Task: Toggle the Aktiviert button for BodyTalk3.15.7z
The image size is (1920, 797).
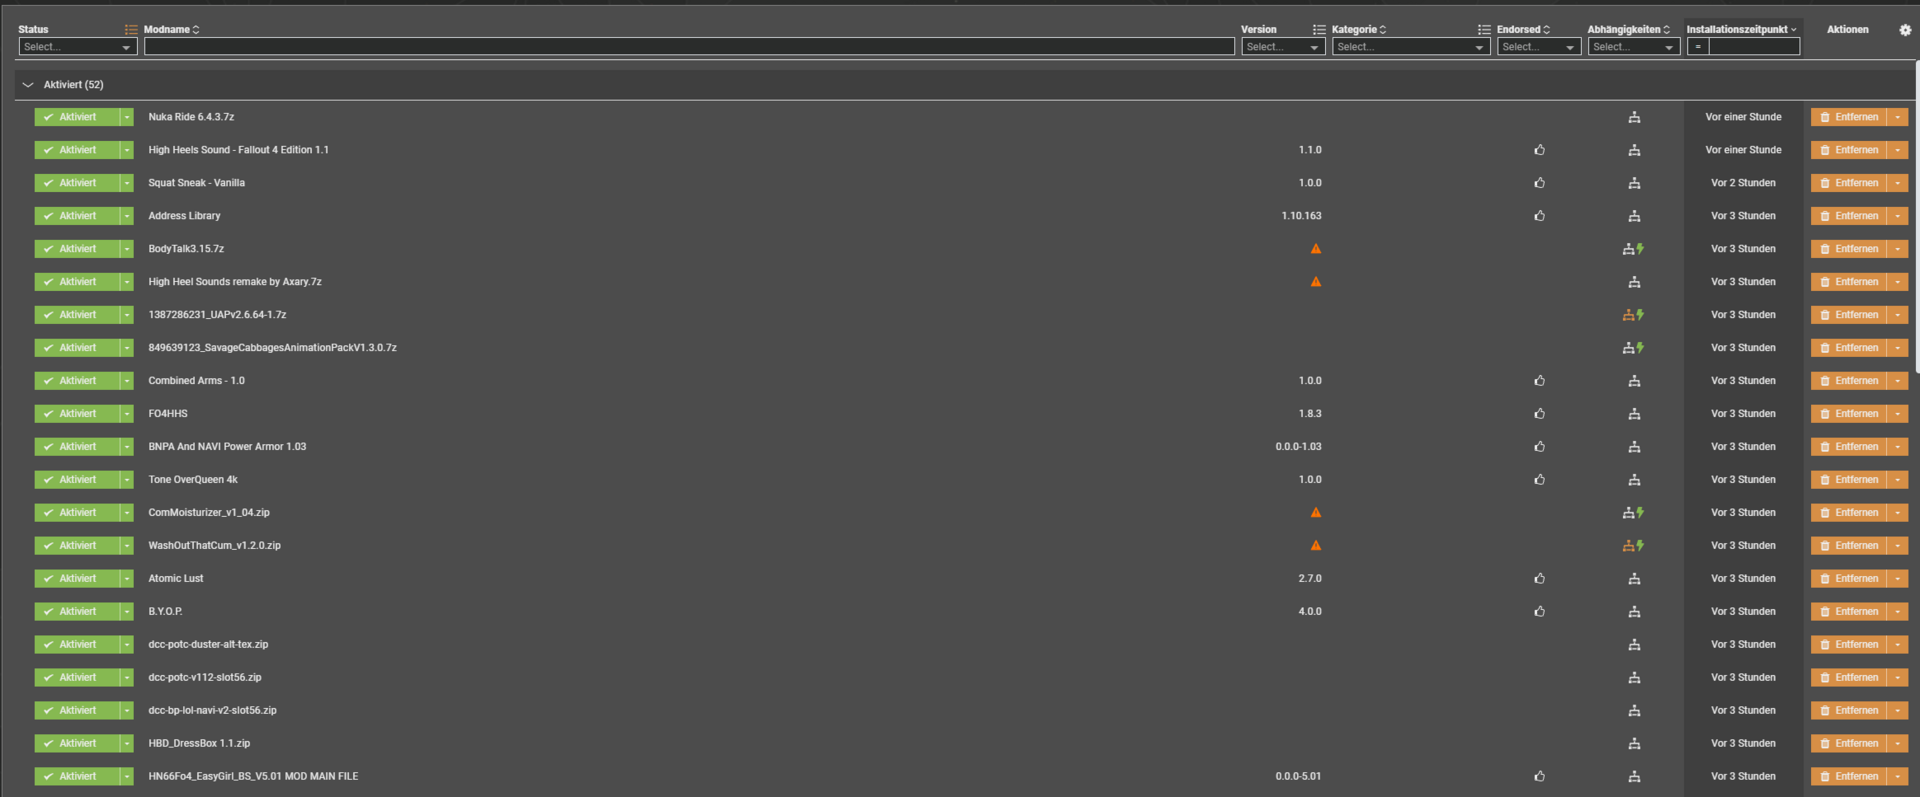Action: [x=77, y=249]
